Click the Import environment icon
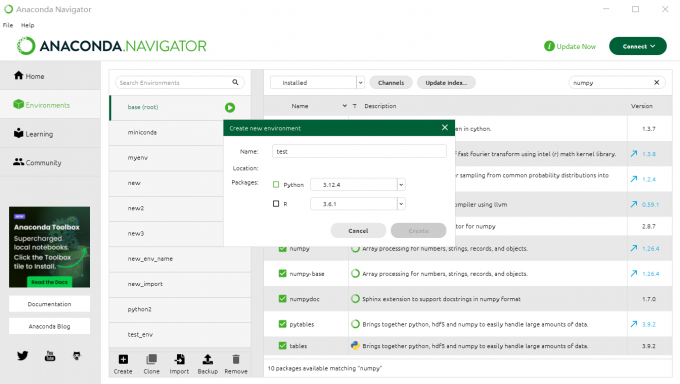This screenshot has width=680, height=384. tap(179, 359)
